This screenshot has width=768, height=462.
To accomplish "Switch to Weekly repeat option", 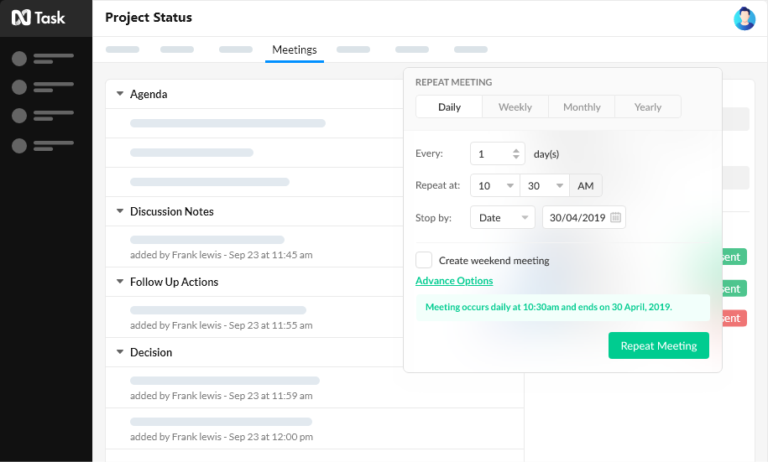I will click(x=515, y=107).
